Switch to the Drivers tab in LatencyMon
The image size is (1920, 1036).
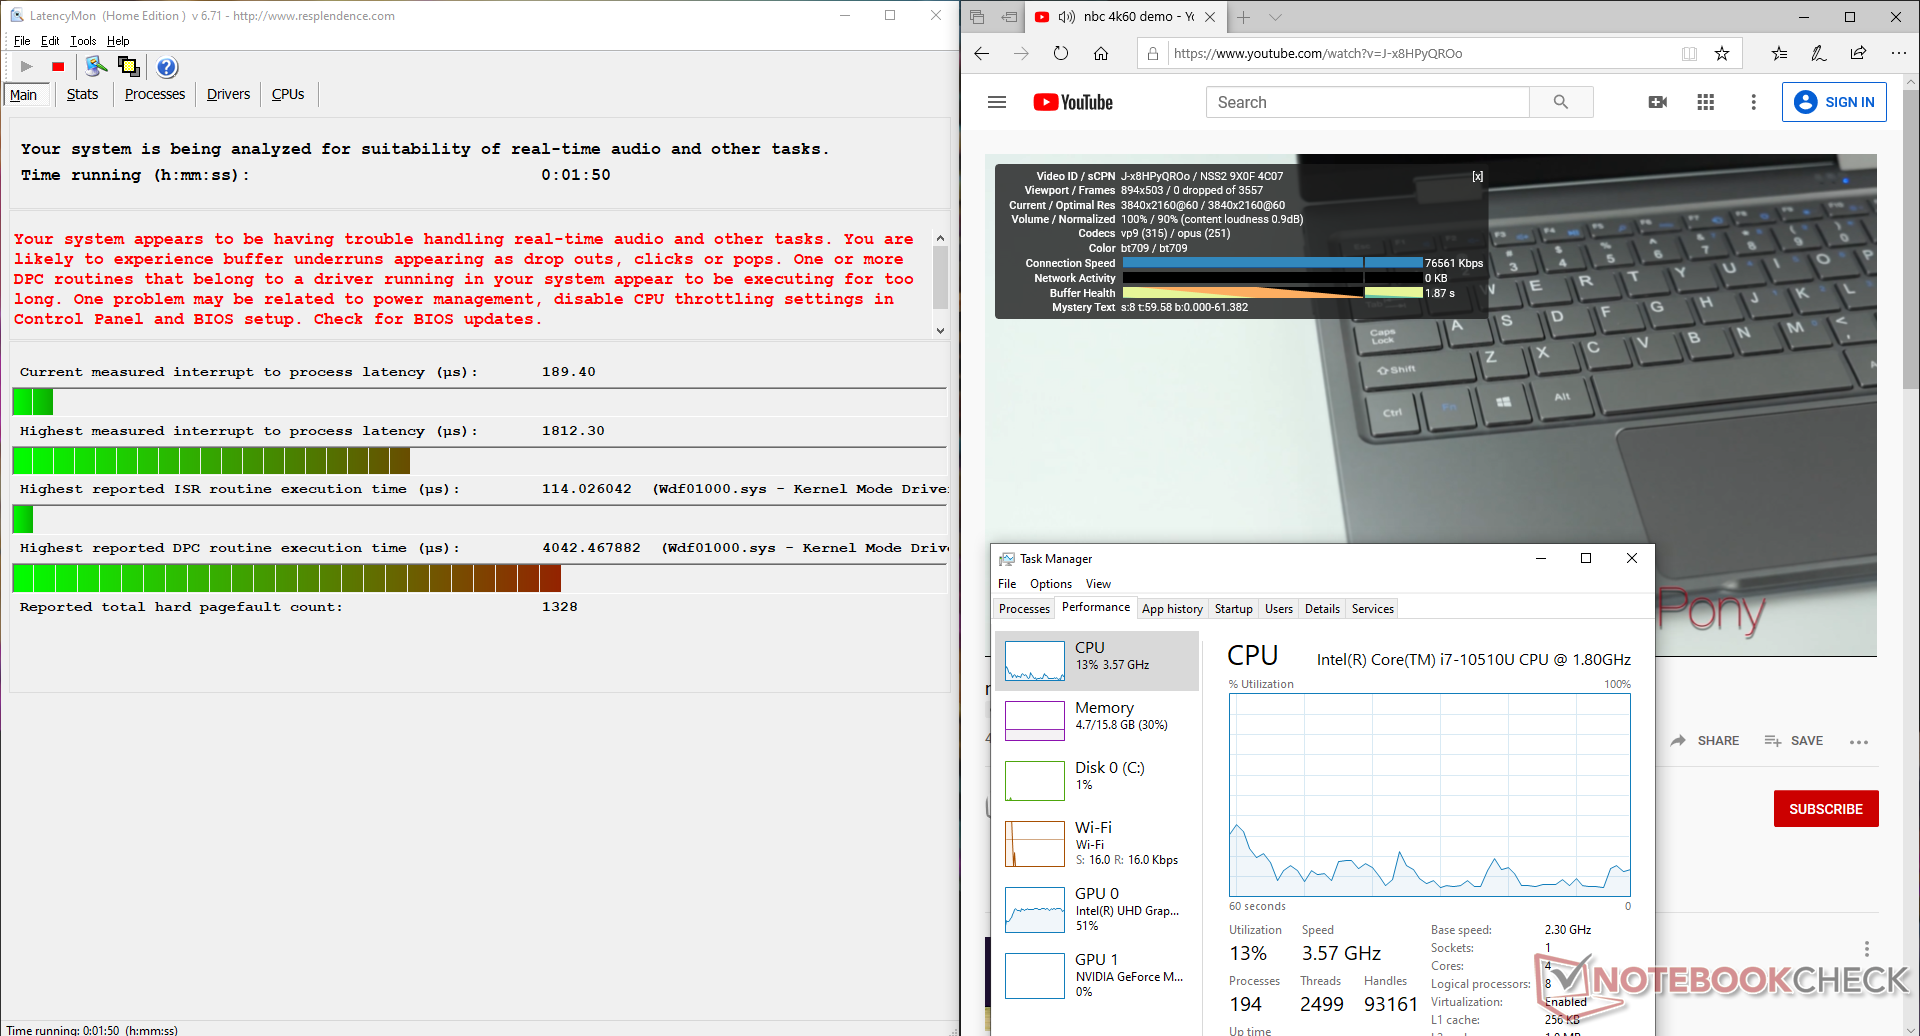[x=228, y=94]
